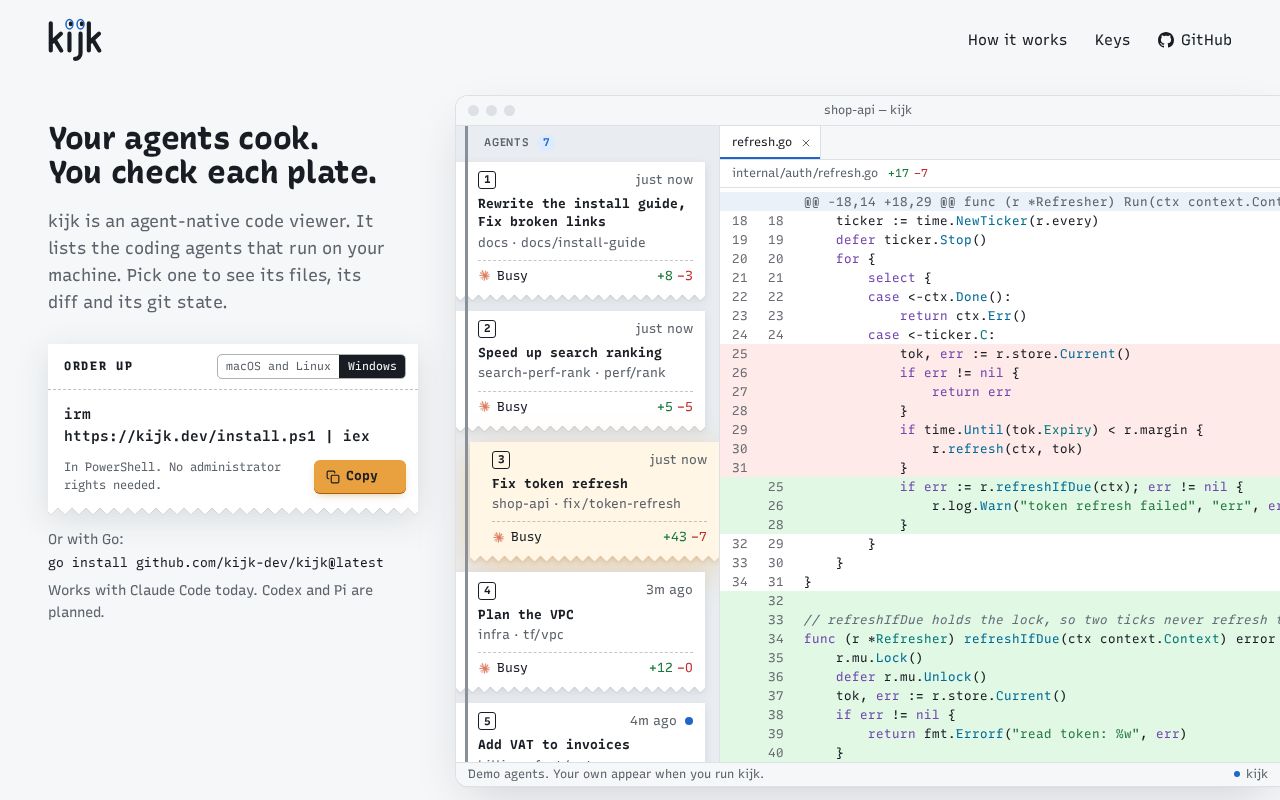Viewport: 1280px width, 800px height.
Task: Click number badge 1 on install guide card
Action: coord(487,180)
